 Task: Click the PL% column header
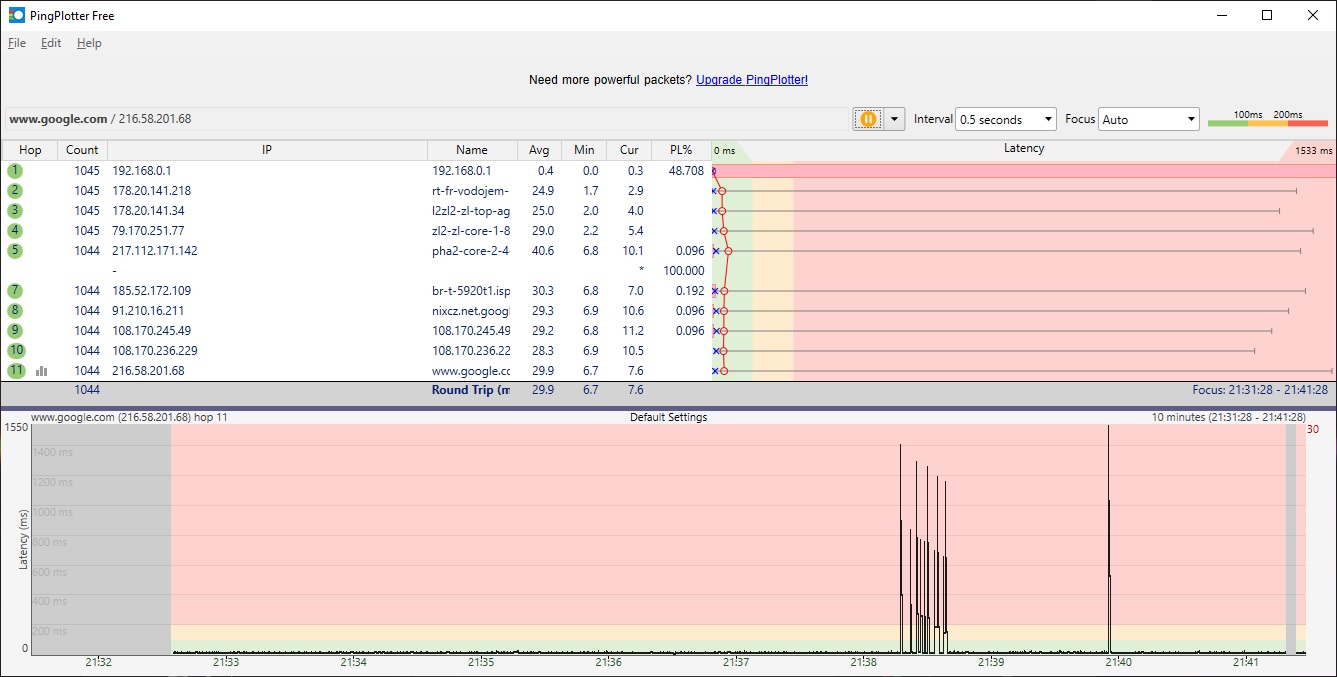[x=680, y=150]
